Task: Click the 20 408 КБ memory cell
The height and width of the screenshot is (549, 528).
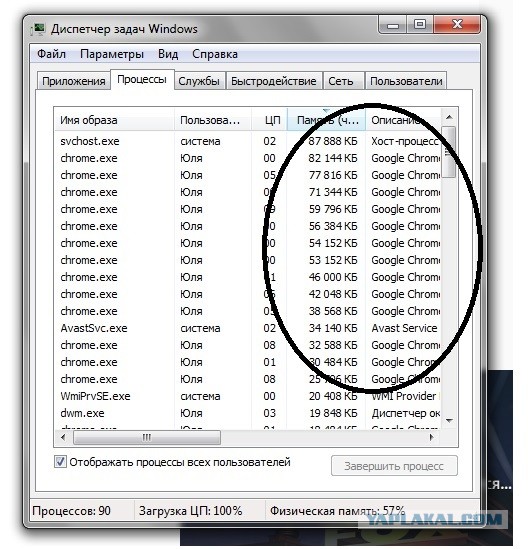Action: point(333,396)
